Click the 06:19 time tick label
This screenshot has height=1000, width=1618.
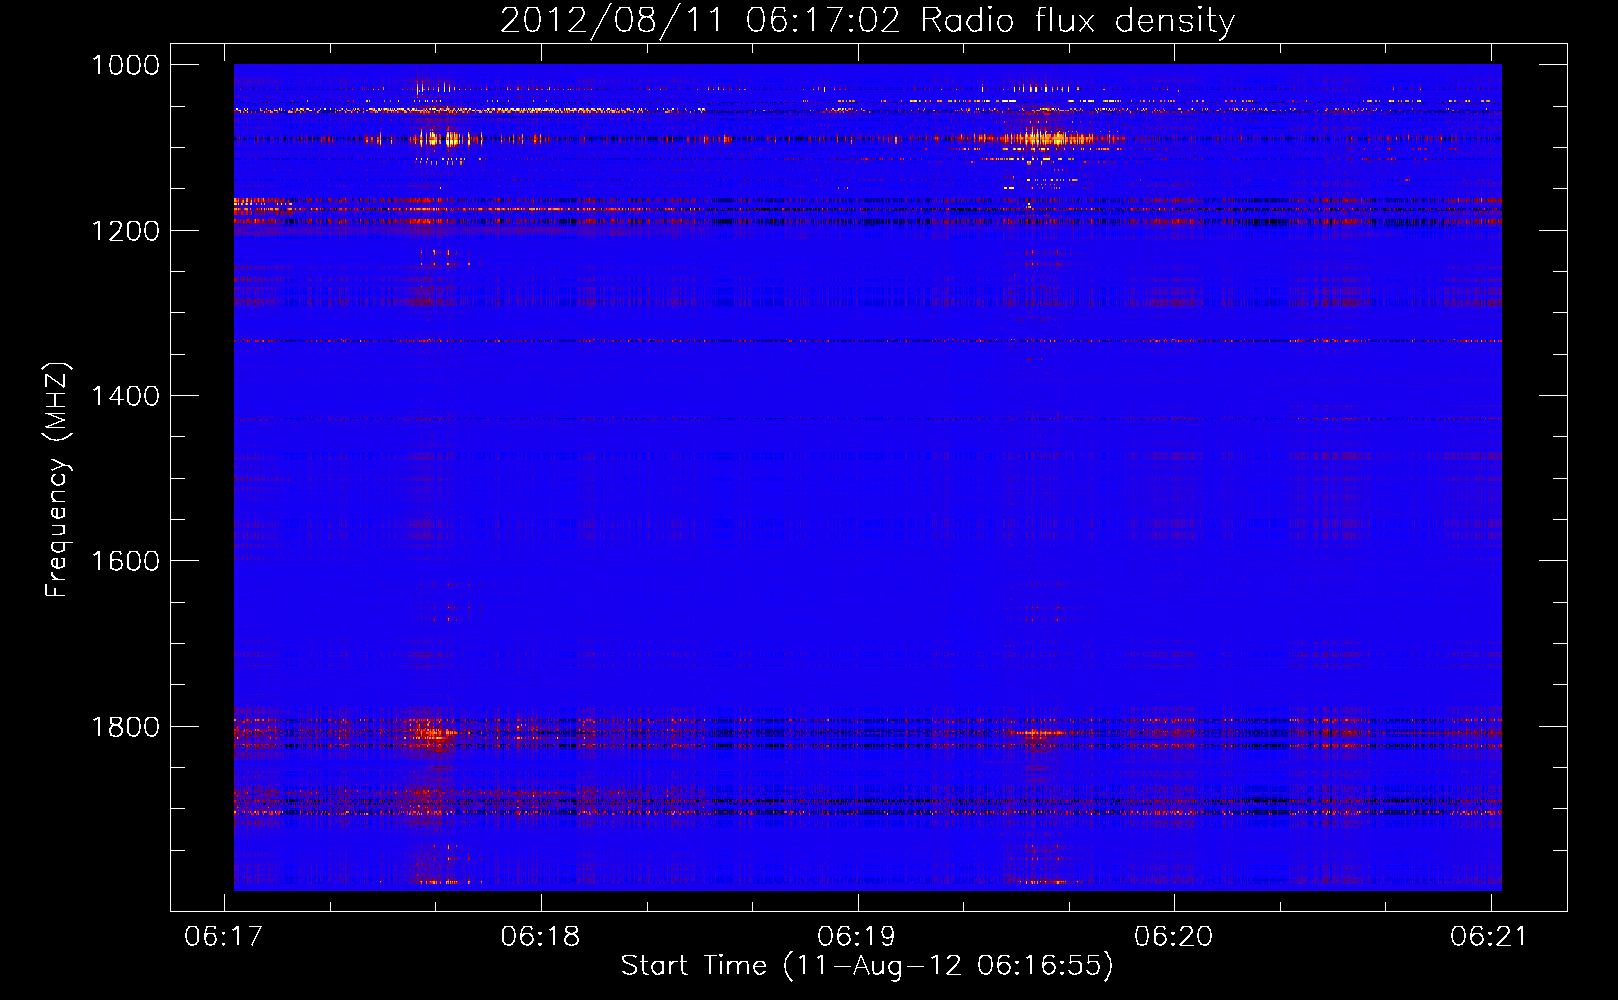(857, 936)
